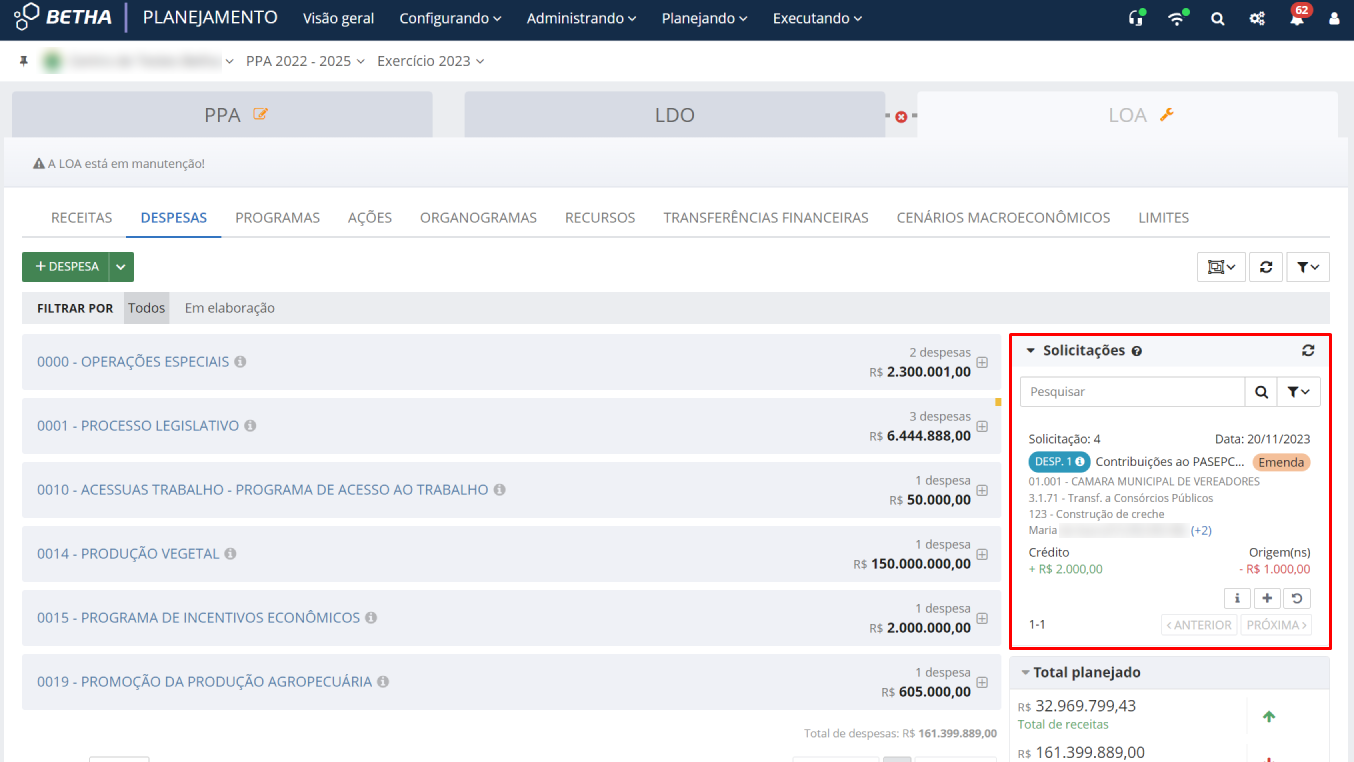The image size is (1354, 762).
Task: Click the red error icon between LDO and LOA
Action: (x=901, y=117)
